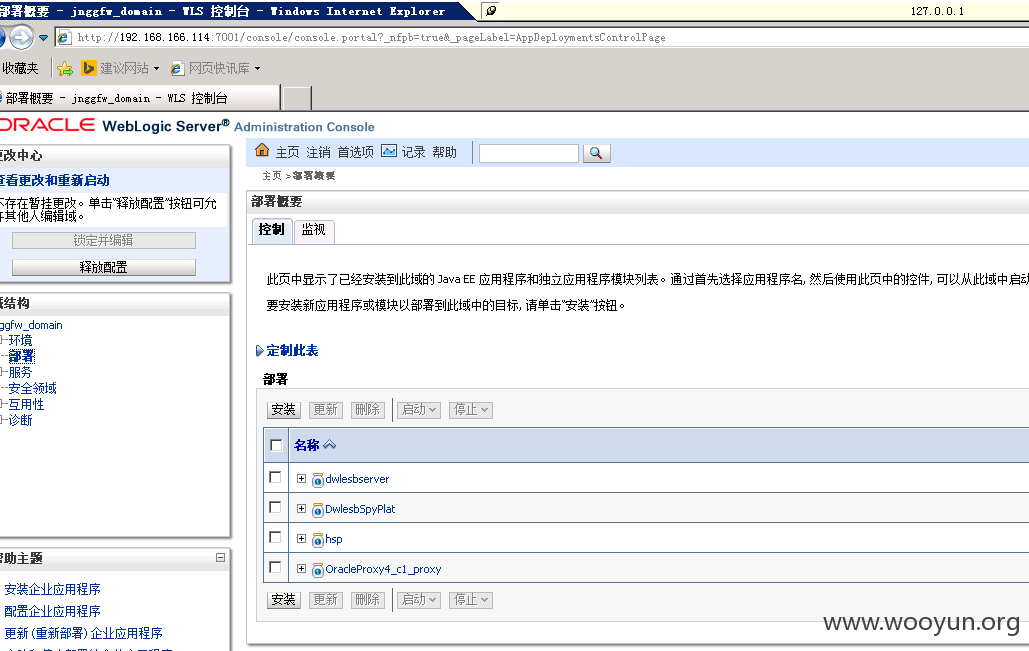The height and width of the screenshot is (651, 1029).
Task: Click 记录 in the console toolbar
Action: click(x=413, y=152)
